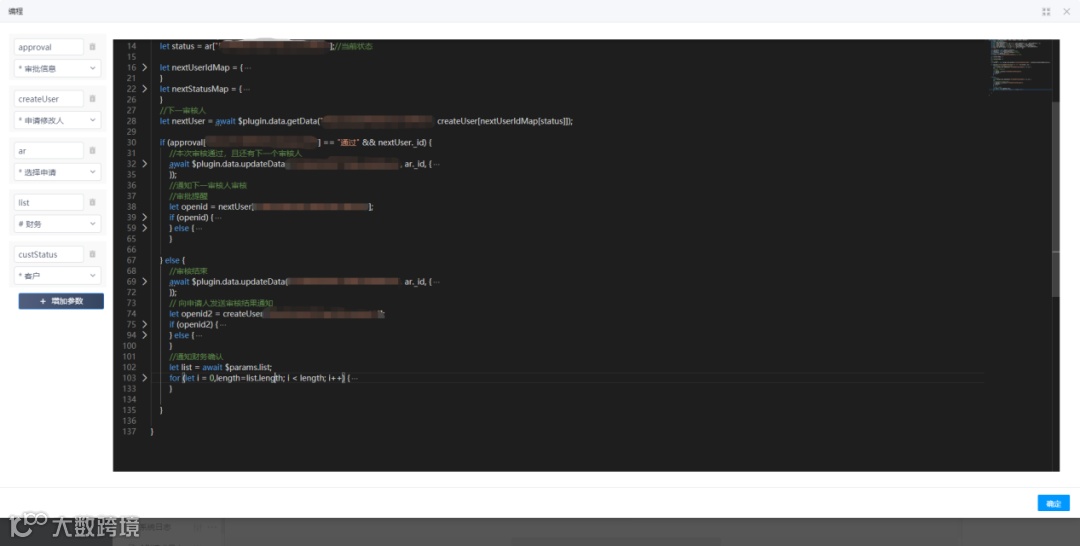Click the code minimap preview

pos(1021,65)
